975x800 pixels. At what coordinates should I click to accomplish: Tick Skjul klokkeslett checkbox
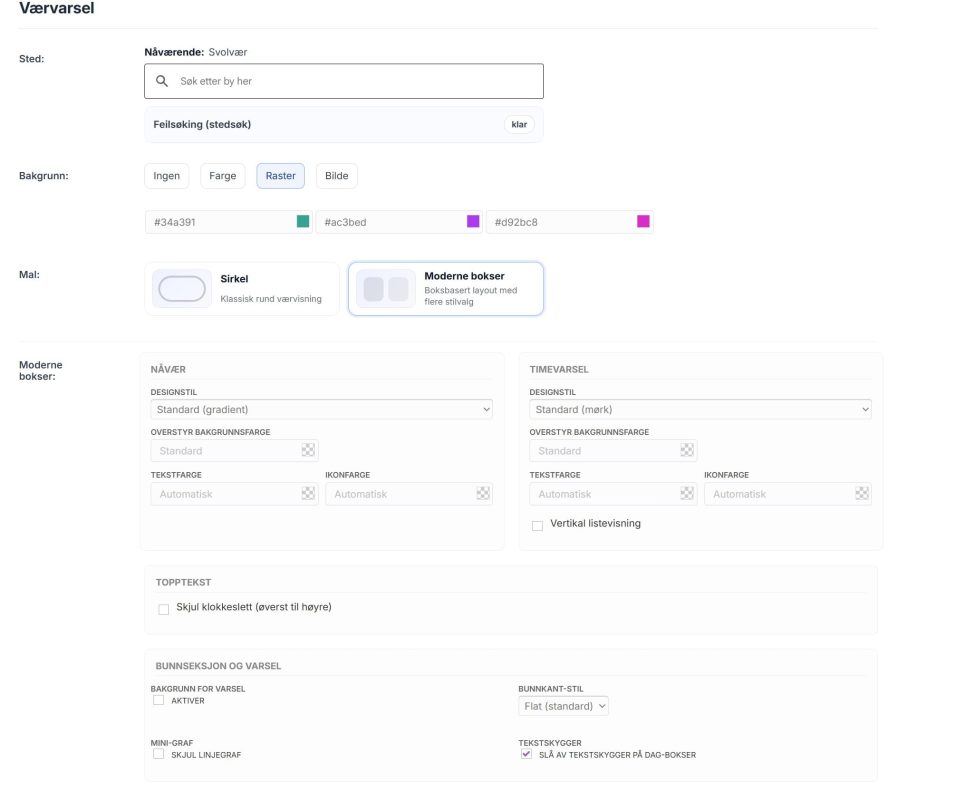pos(164,609)
